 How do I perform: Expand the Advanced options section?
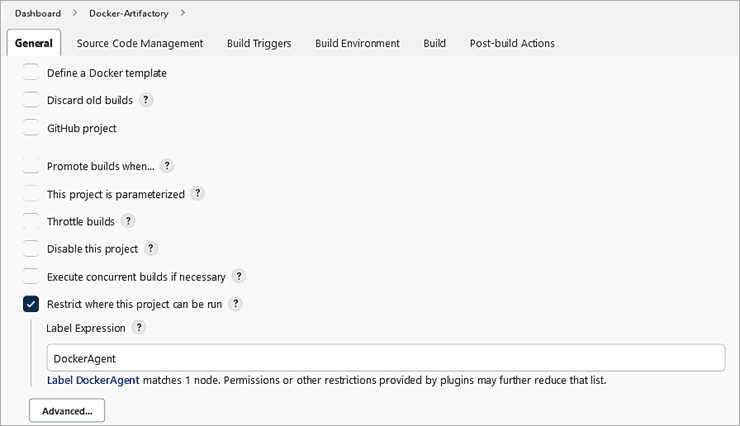coord(67,411)
